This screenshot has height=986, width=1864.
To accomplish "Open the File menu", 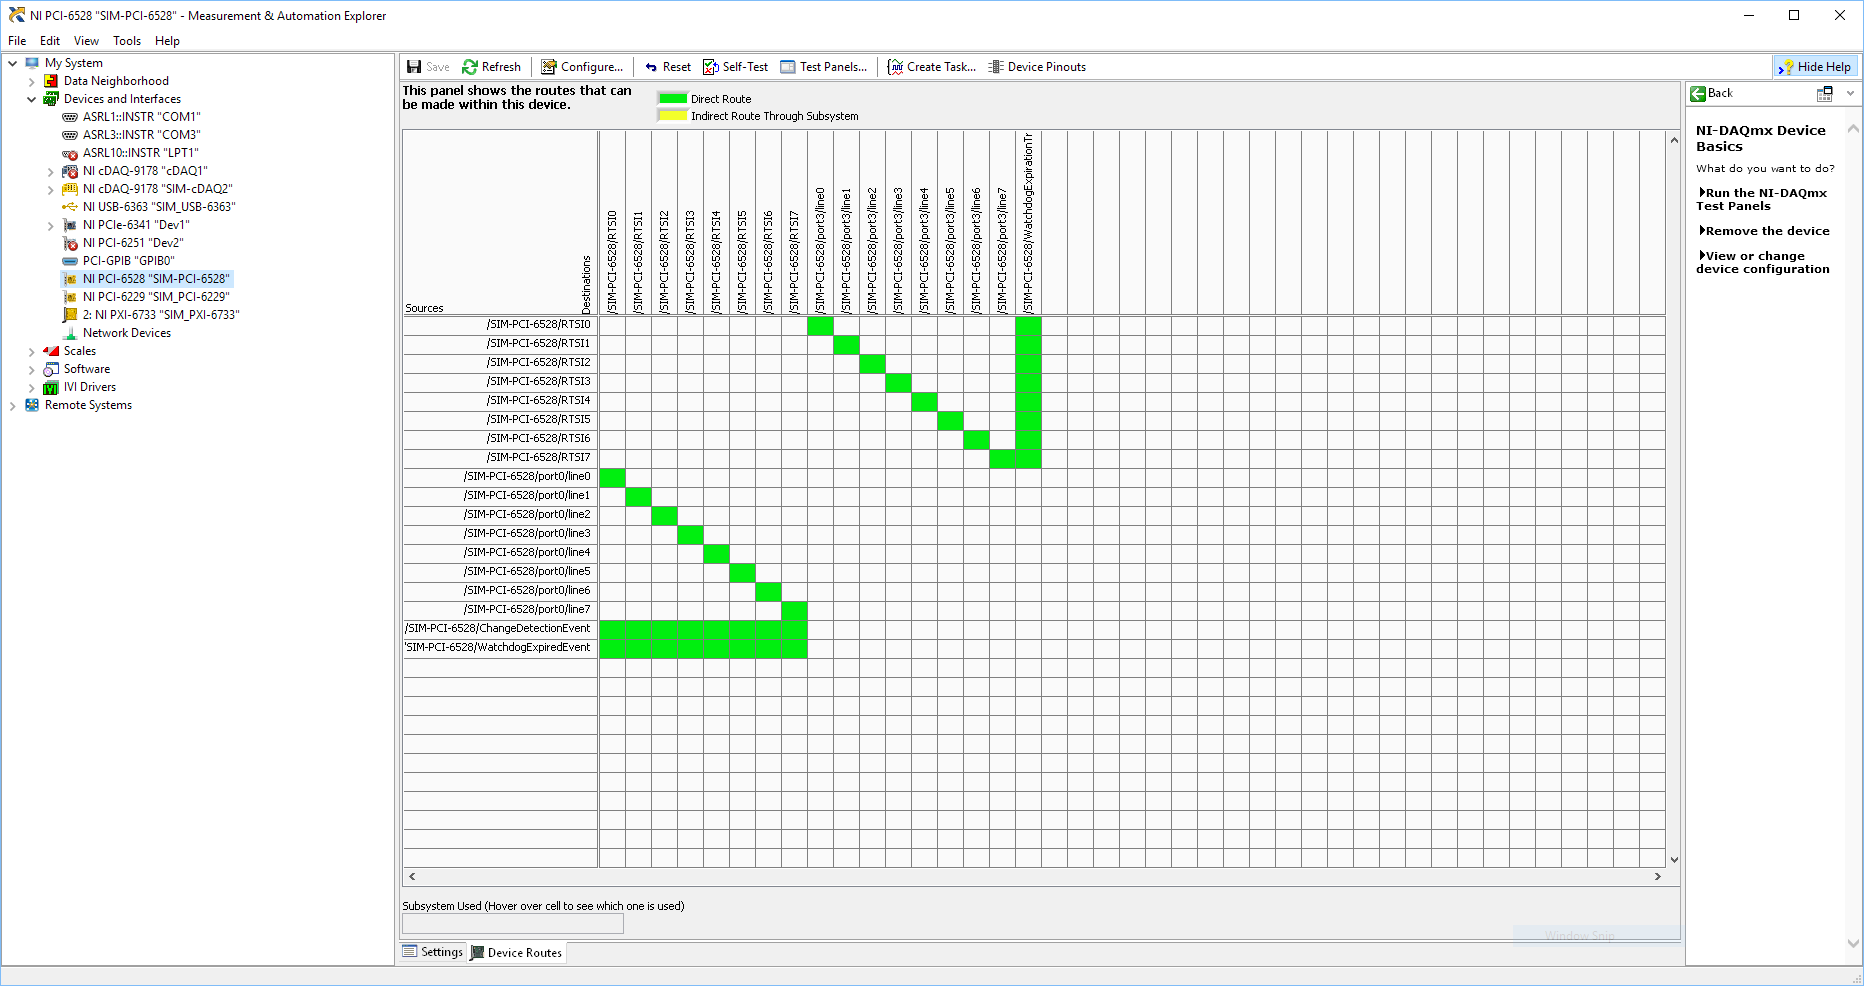I will coord(17,41).
